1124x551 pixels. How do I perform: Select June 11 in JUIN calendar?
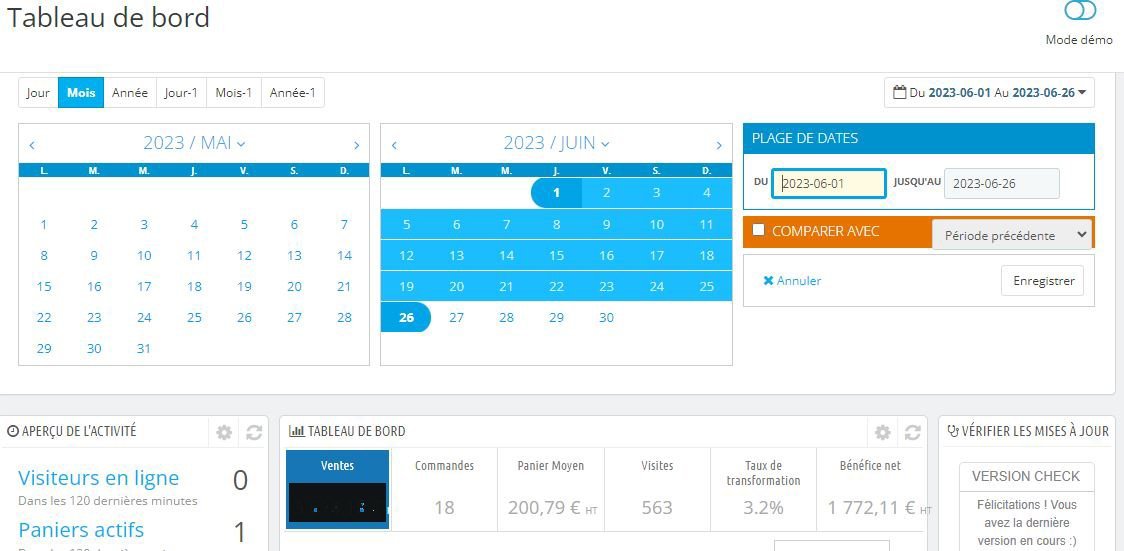click(706, 225)
